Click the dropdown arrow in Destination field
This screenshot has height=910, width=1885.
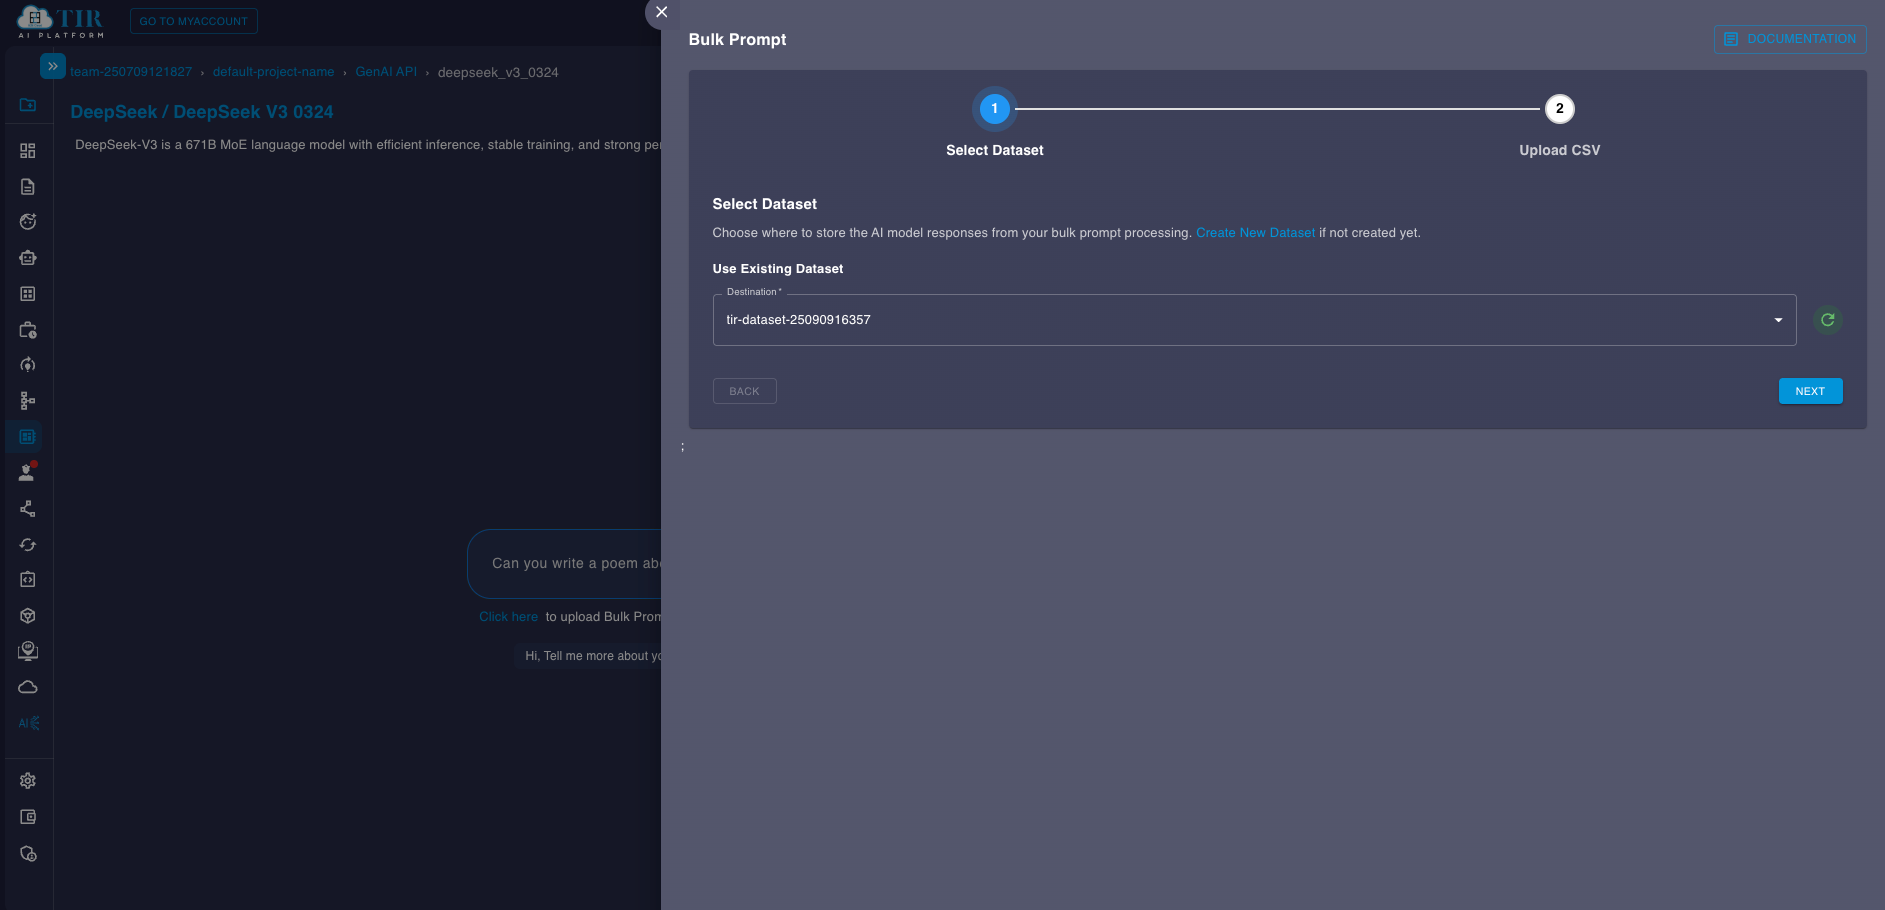[1778, 320]
